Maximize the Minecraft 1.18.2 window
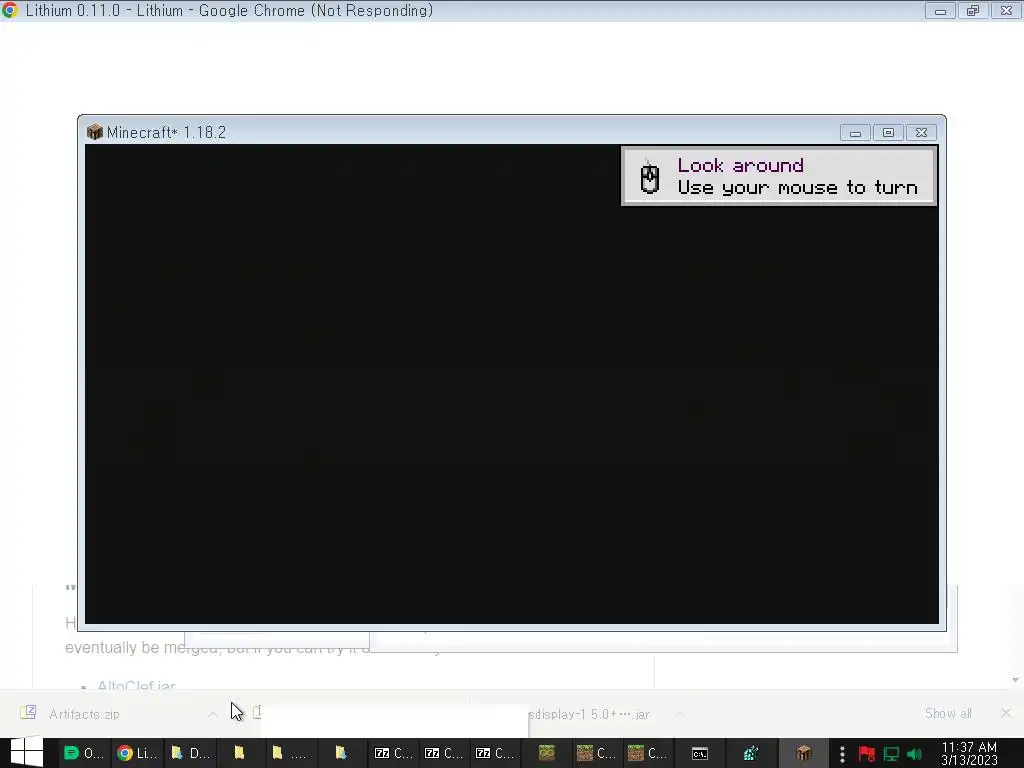 coord(888,133)
